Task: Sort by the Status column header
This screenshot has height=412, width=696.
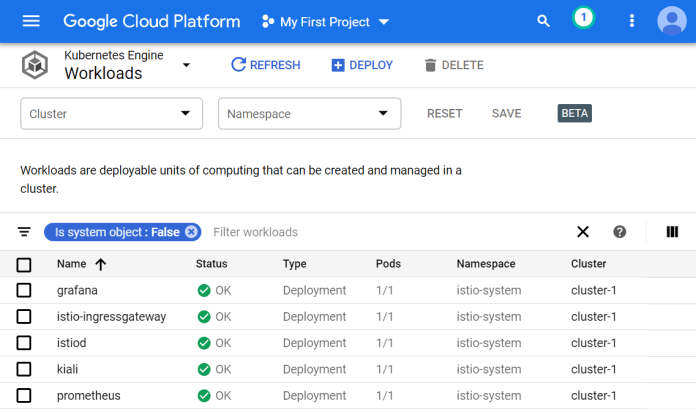Action: coord(211,264)
